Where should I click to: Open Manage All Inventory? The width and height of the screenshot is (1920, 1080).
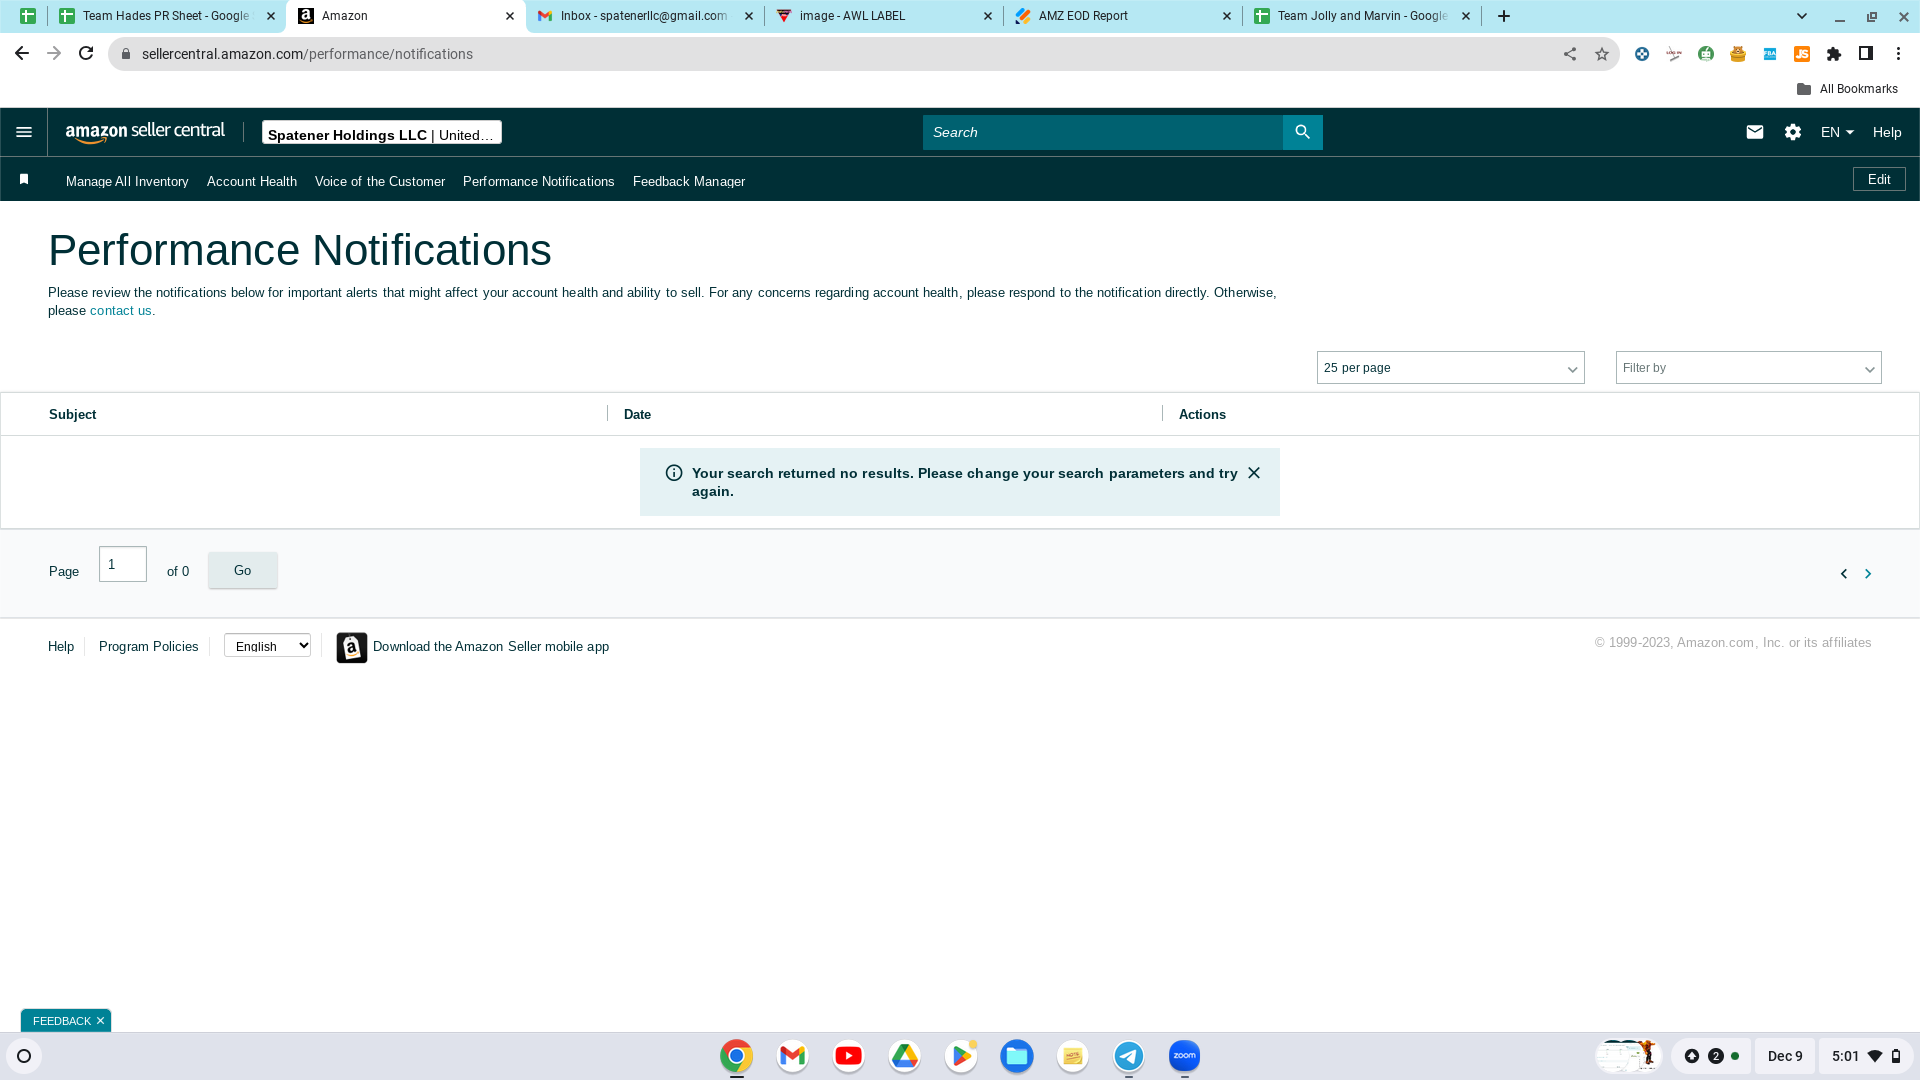pos(127,181)
